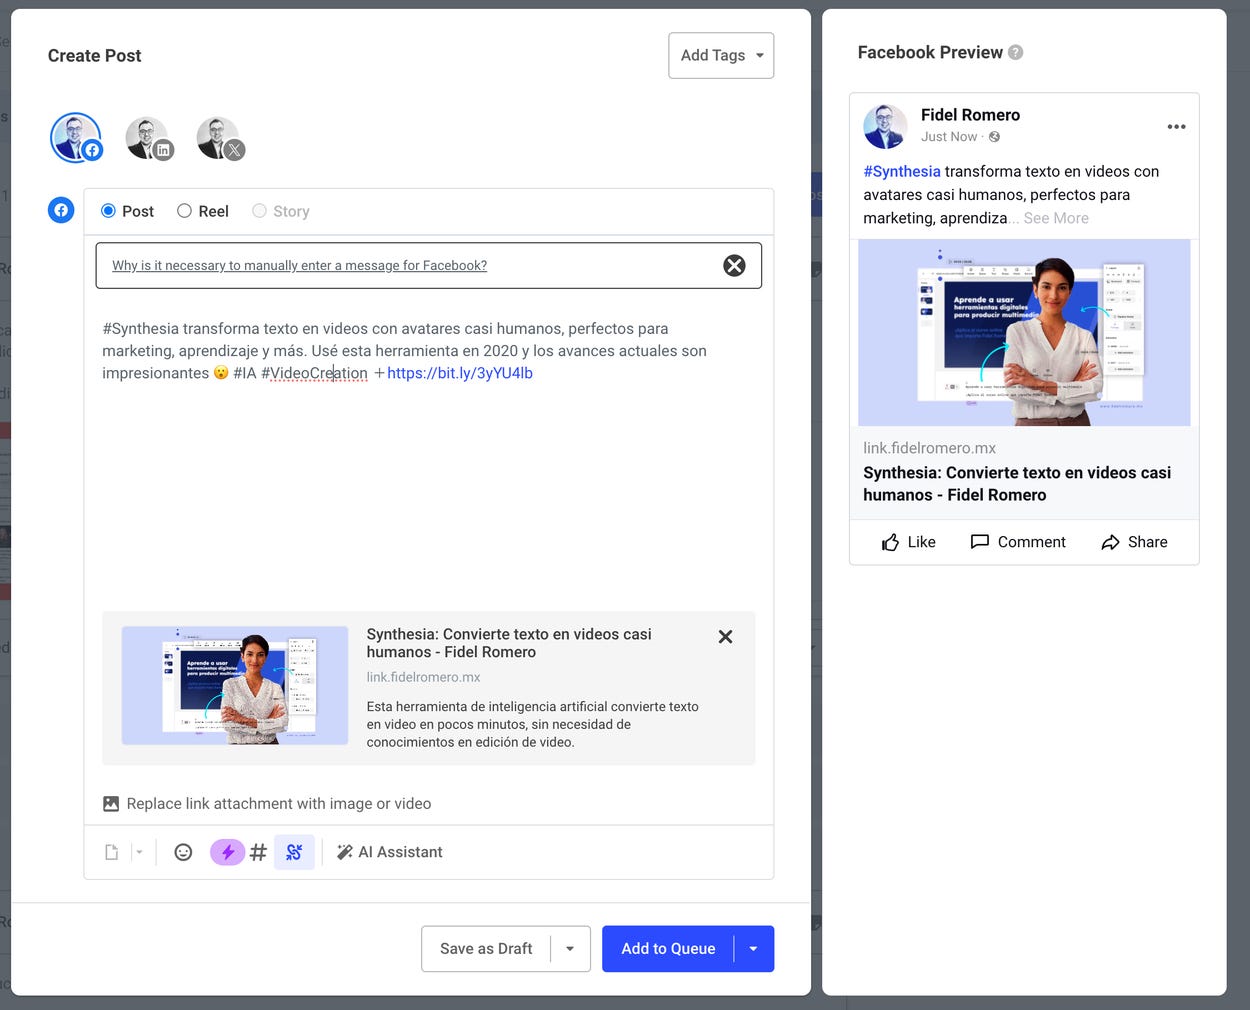Image resolution: width=1250 pixels, height=1010 pixels.
Task: Click the bit.ly link in post text
Action: click(x=460, y=373)
